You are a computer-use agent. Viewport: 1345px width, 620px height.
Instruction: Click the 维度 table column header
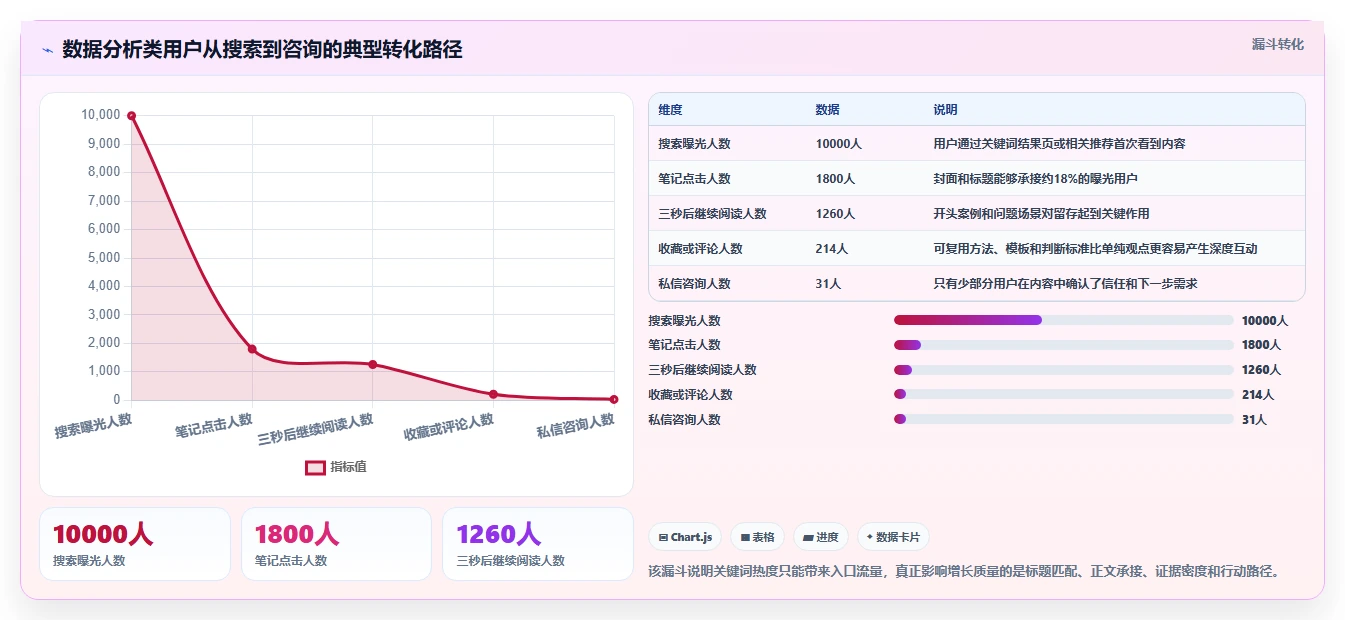670,109
